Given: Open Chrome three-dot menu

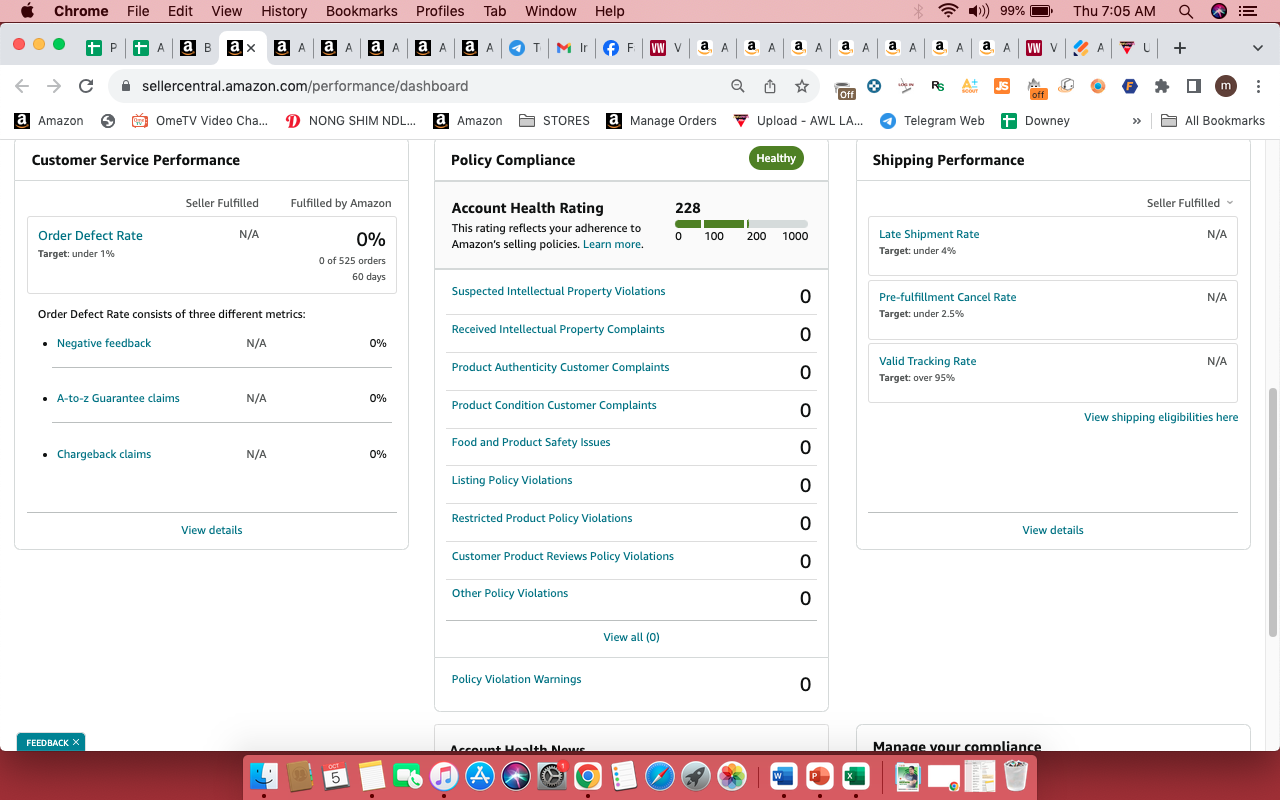Looking at the screenshot, I should [x=1257, y=86].
